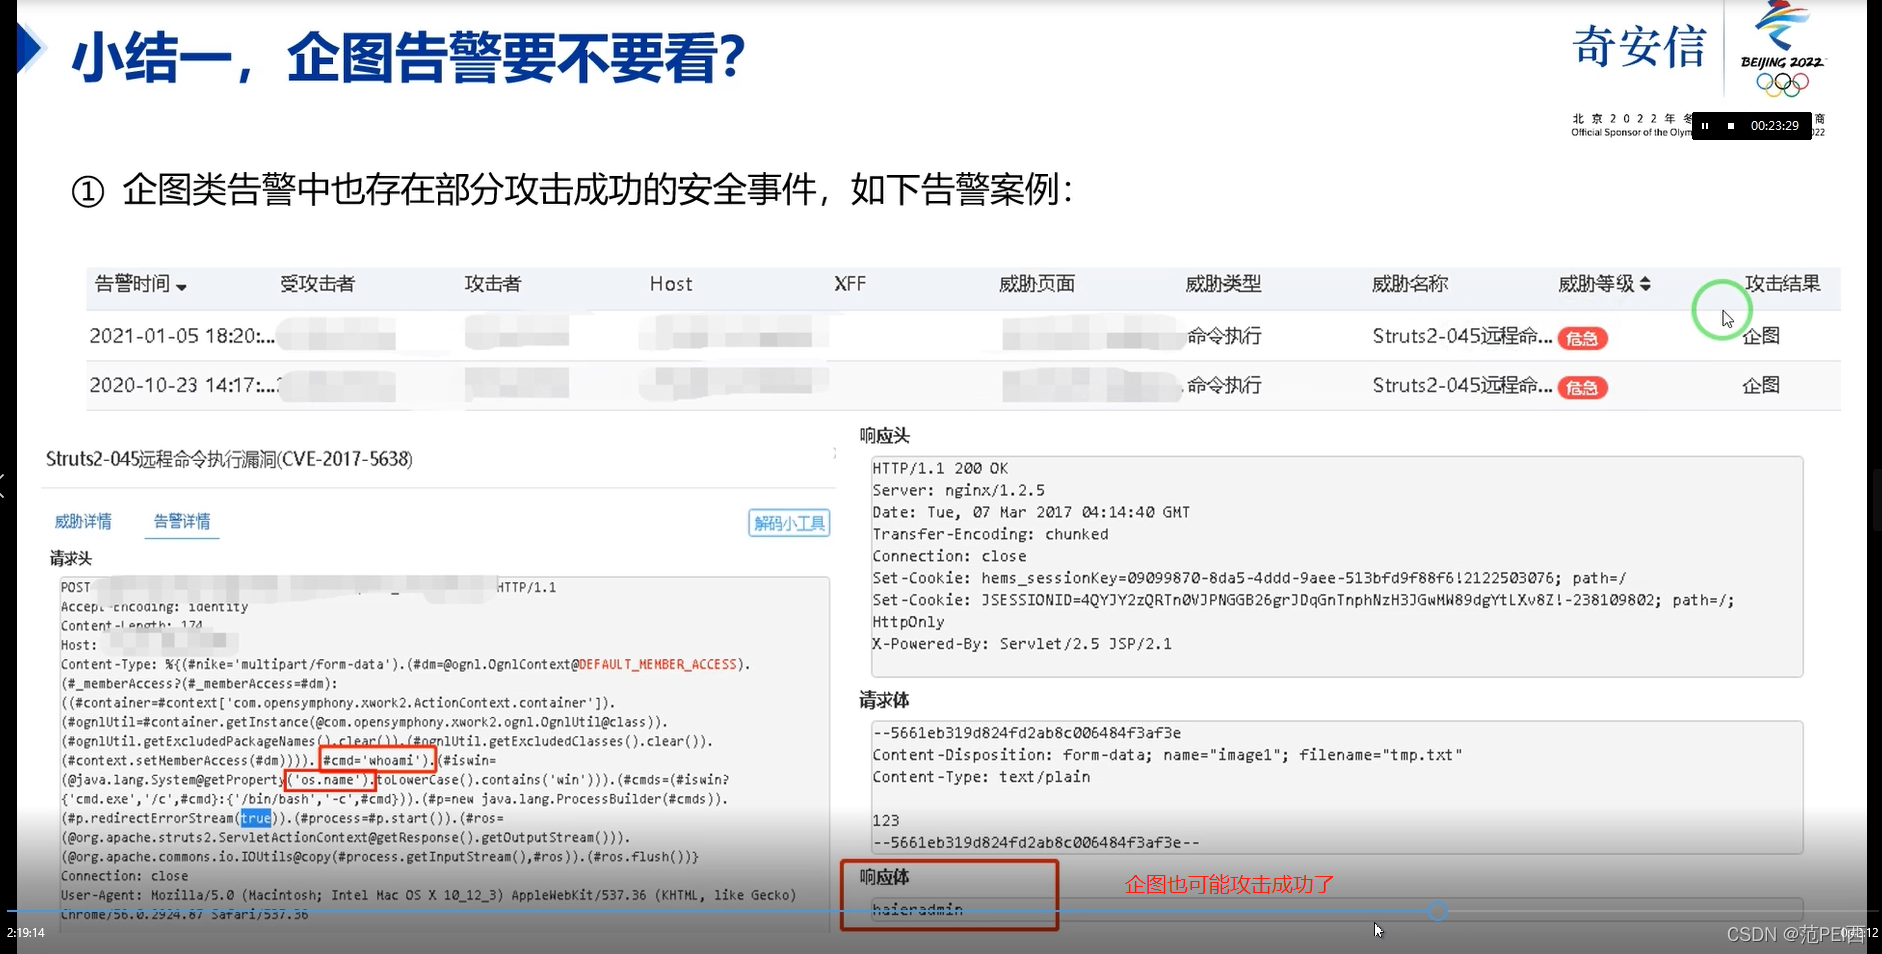This screenshot has width=1882, height=954.
Task: Click the 威胁页面 column header
Action: point(1037,284)
